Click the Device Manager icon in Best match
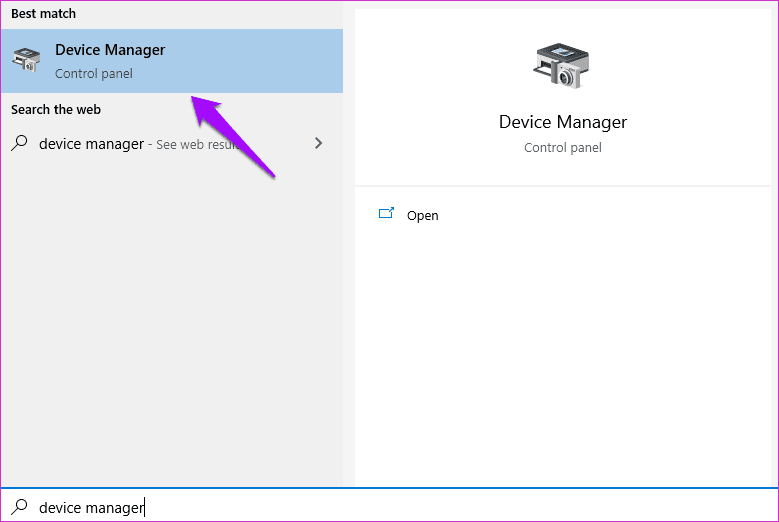The height and width of the screenshot is (522, 779). [x=26, y=60]
